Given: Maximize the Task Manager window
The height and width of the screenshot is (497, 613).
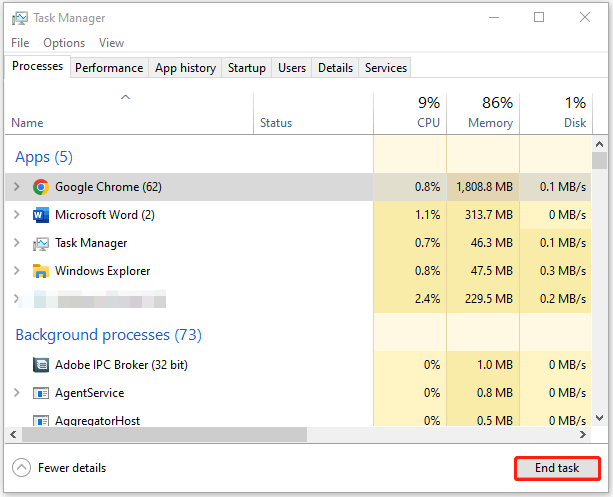Looking at the screenshot, I should [539, 17].
